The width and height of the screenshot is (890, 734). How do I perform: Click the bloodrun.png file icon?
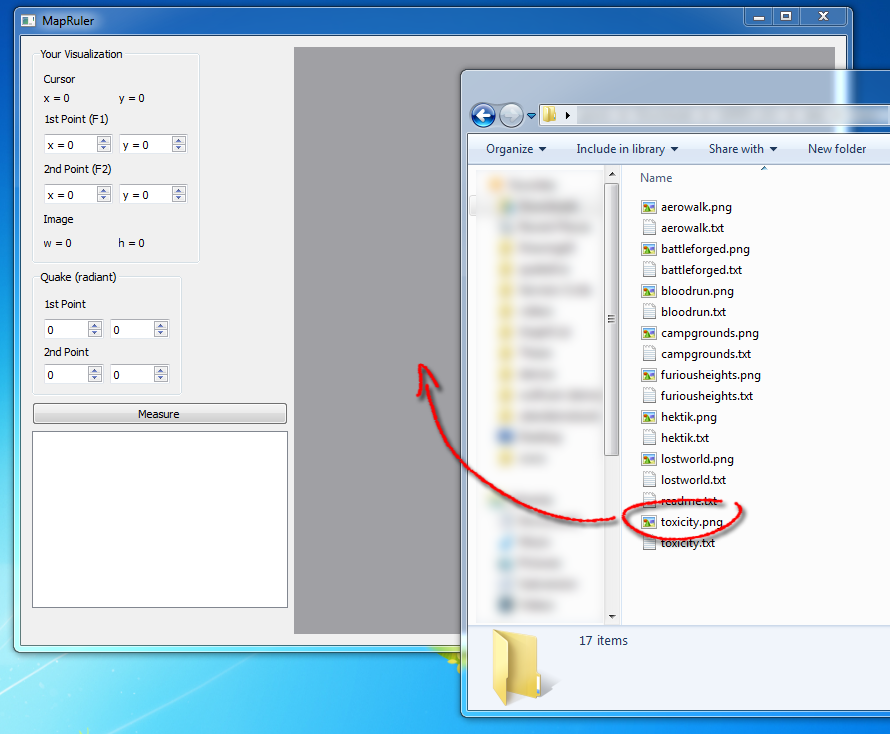[650, 291]
